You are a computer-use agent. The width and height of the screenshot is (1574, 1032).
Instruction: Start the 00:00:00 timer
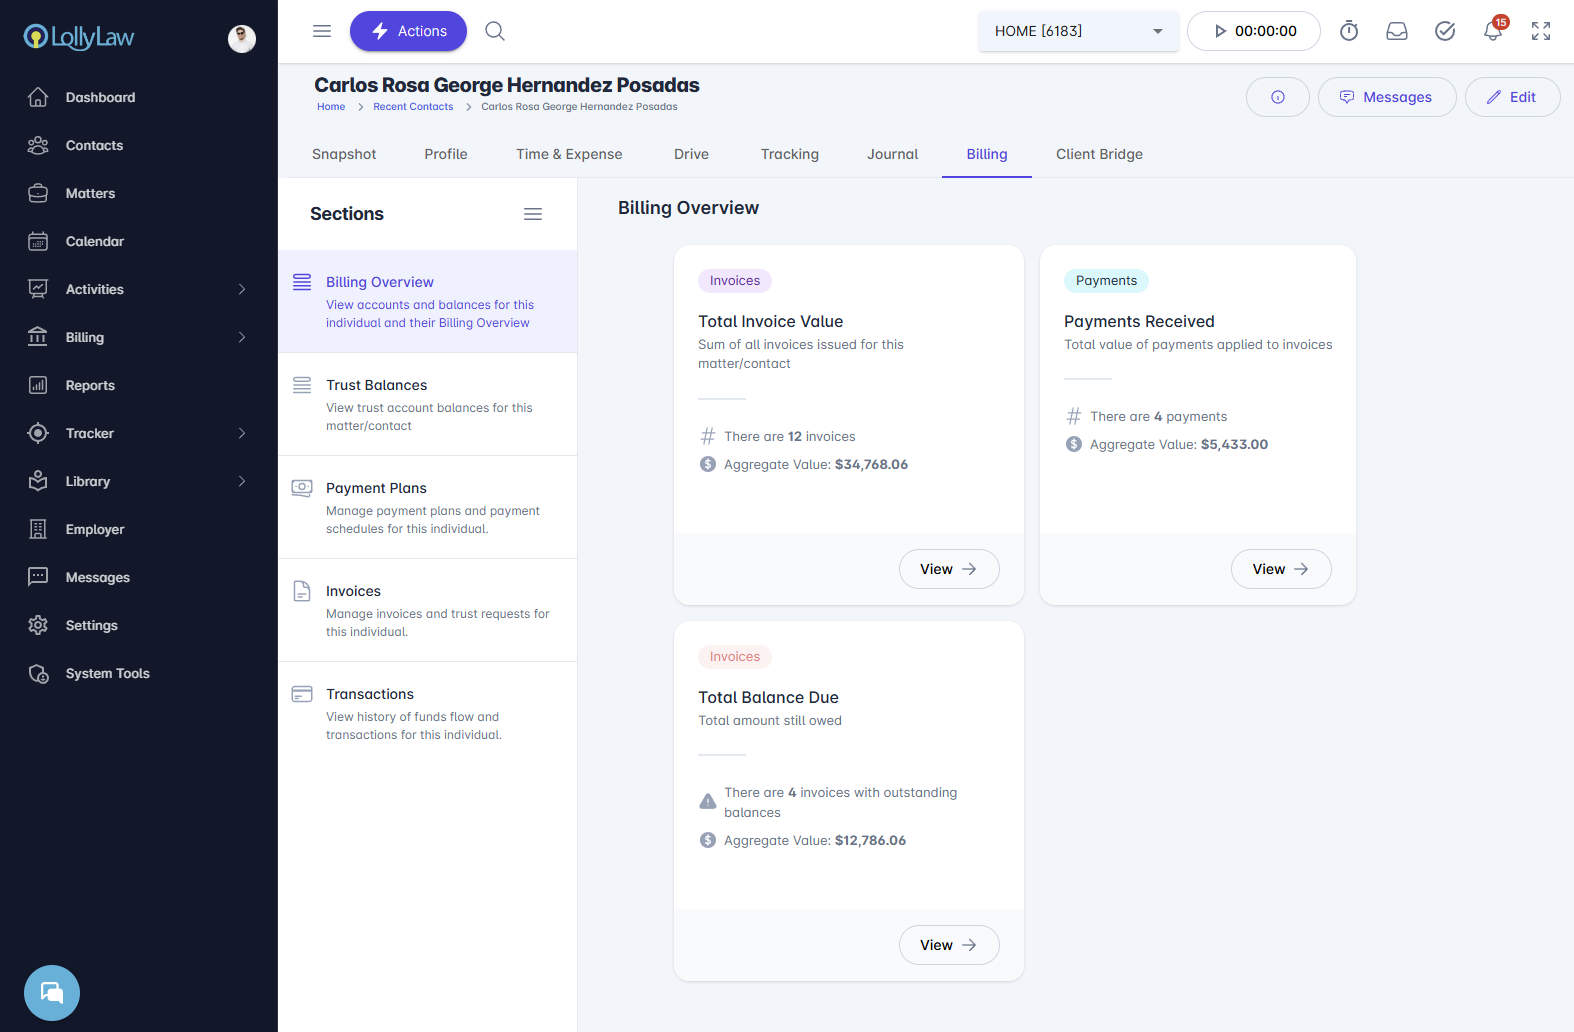coord(1254,31)
